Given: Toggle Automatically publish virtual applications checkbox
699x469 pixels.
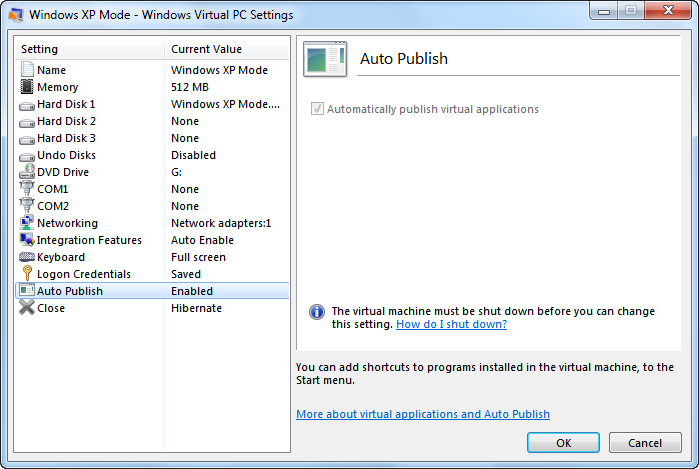Looking at the screenshot, I should (x=317, y=109).
